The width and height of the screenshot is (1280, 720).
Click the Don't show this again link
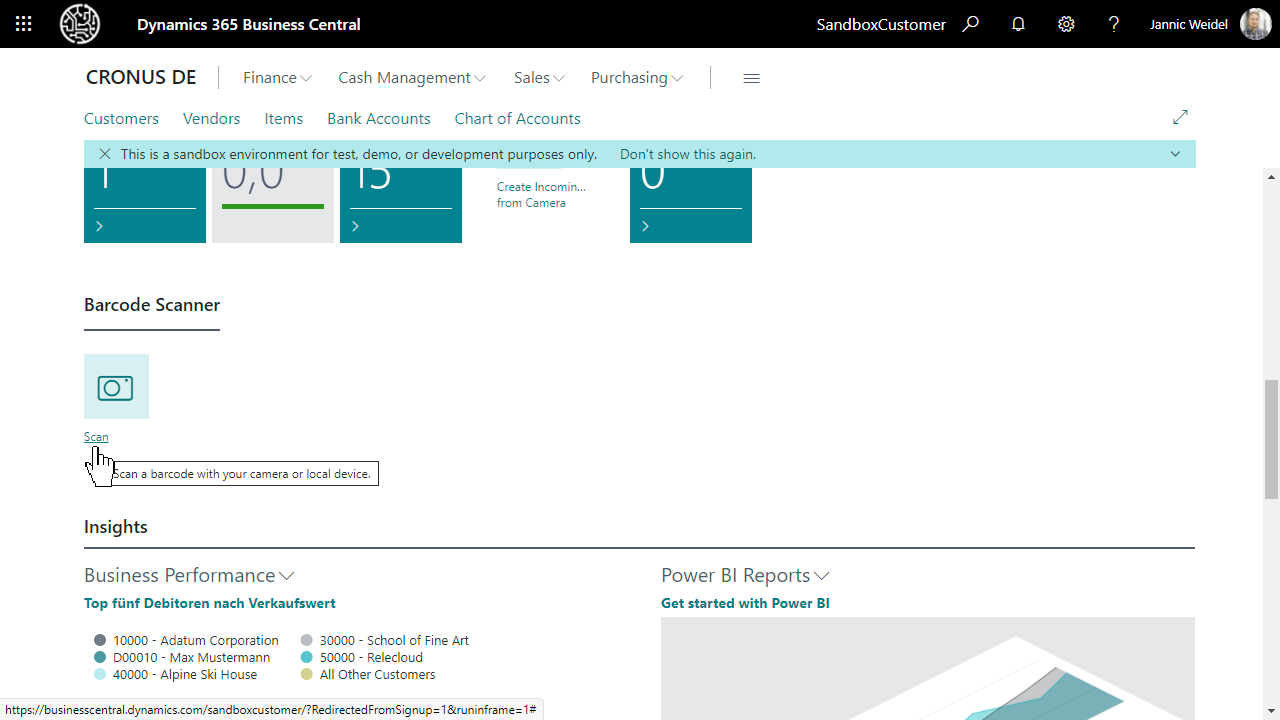(x=687, y=154)
